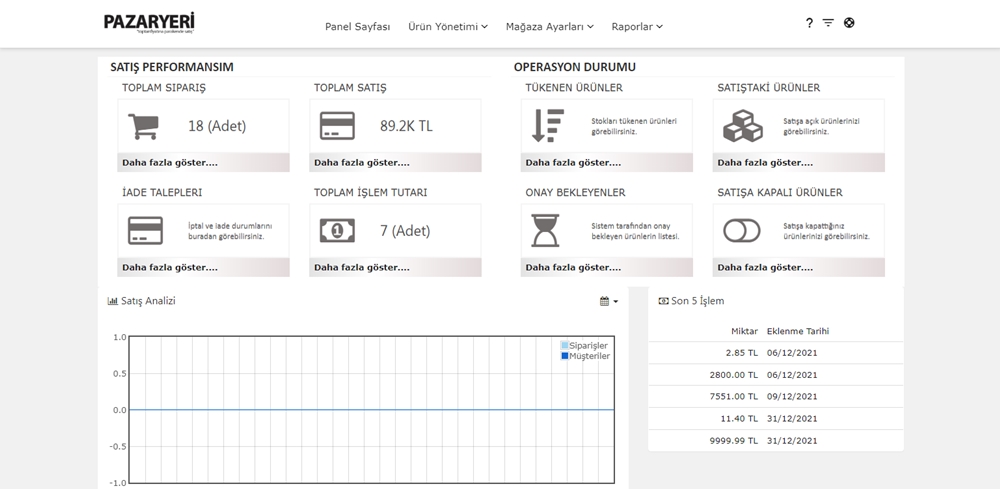
Task: Click the shopping cart icon in Toplam Sipariş
Action: [x=143, y=126]
